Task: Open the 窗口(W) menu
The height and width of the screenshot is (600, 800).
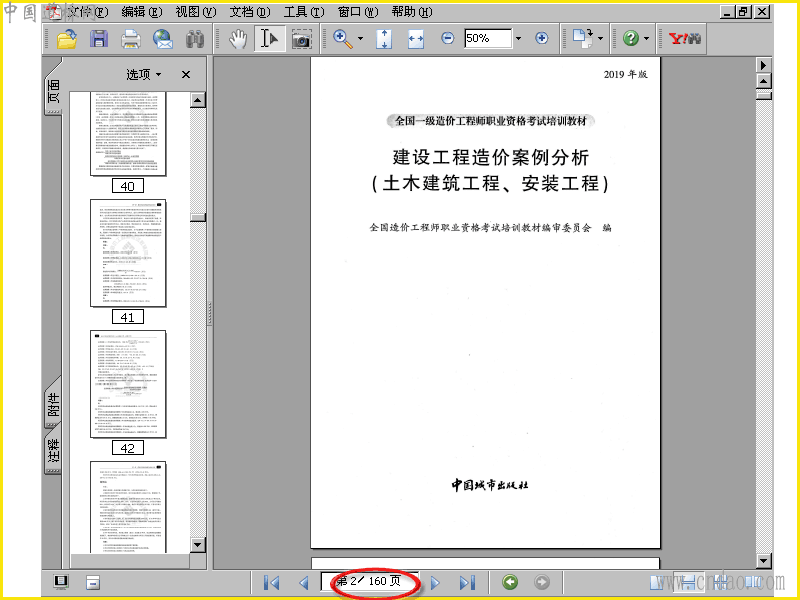Action: click(x=358, y=11)
